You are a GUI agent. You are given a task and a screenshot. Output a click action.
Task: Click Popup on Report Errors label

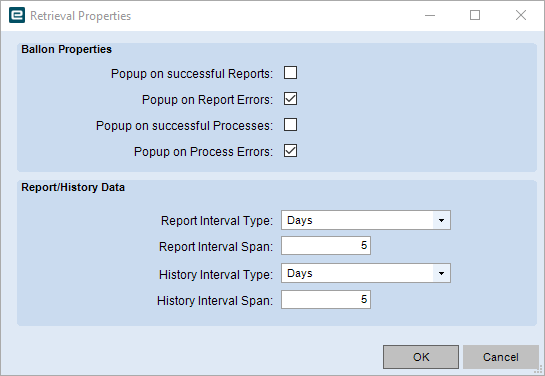point(208,100)
